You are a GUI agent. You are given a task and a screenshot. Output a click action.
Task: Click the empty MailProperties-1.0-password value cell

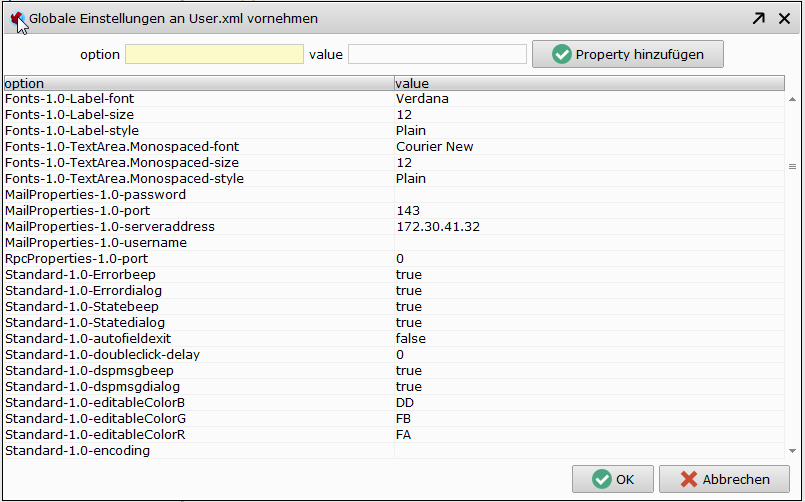tap(589, 195)
